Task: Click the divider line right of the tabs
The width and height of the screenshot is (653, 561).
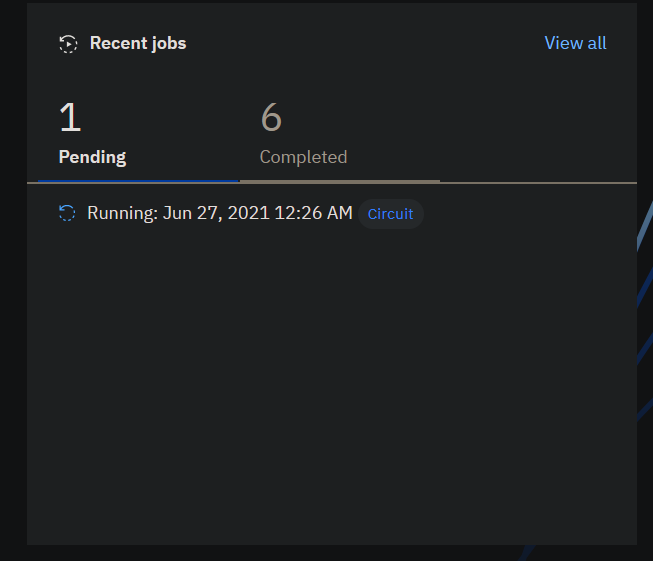Action: (538, 183)
